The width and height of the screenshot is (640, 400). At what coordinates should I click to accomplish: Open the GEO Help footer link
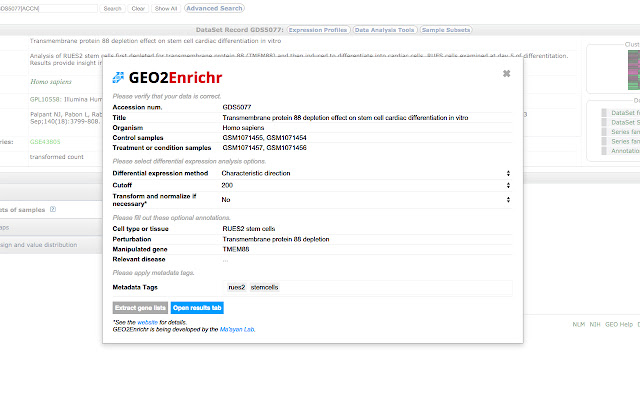619,324
